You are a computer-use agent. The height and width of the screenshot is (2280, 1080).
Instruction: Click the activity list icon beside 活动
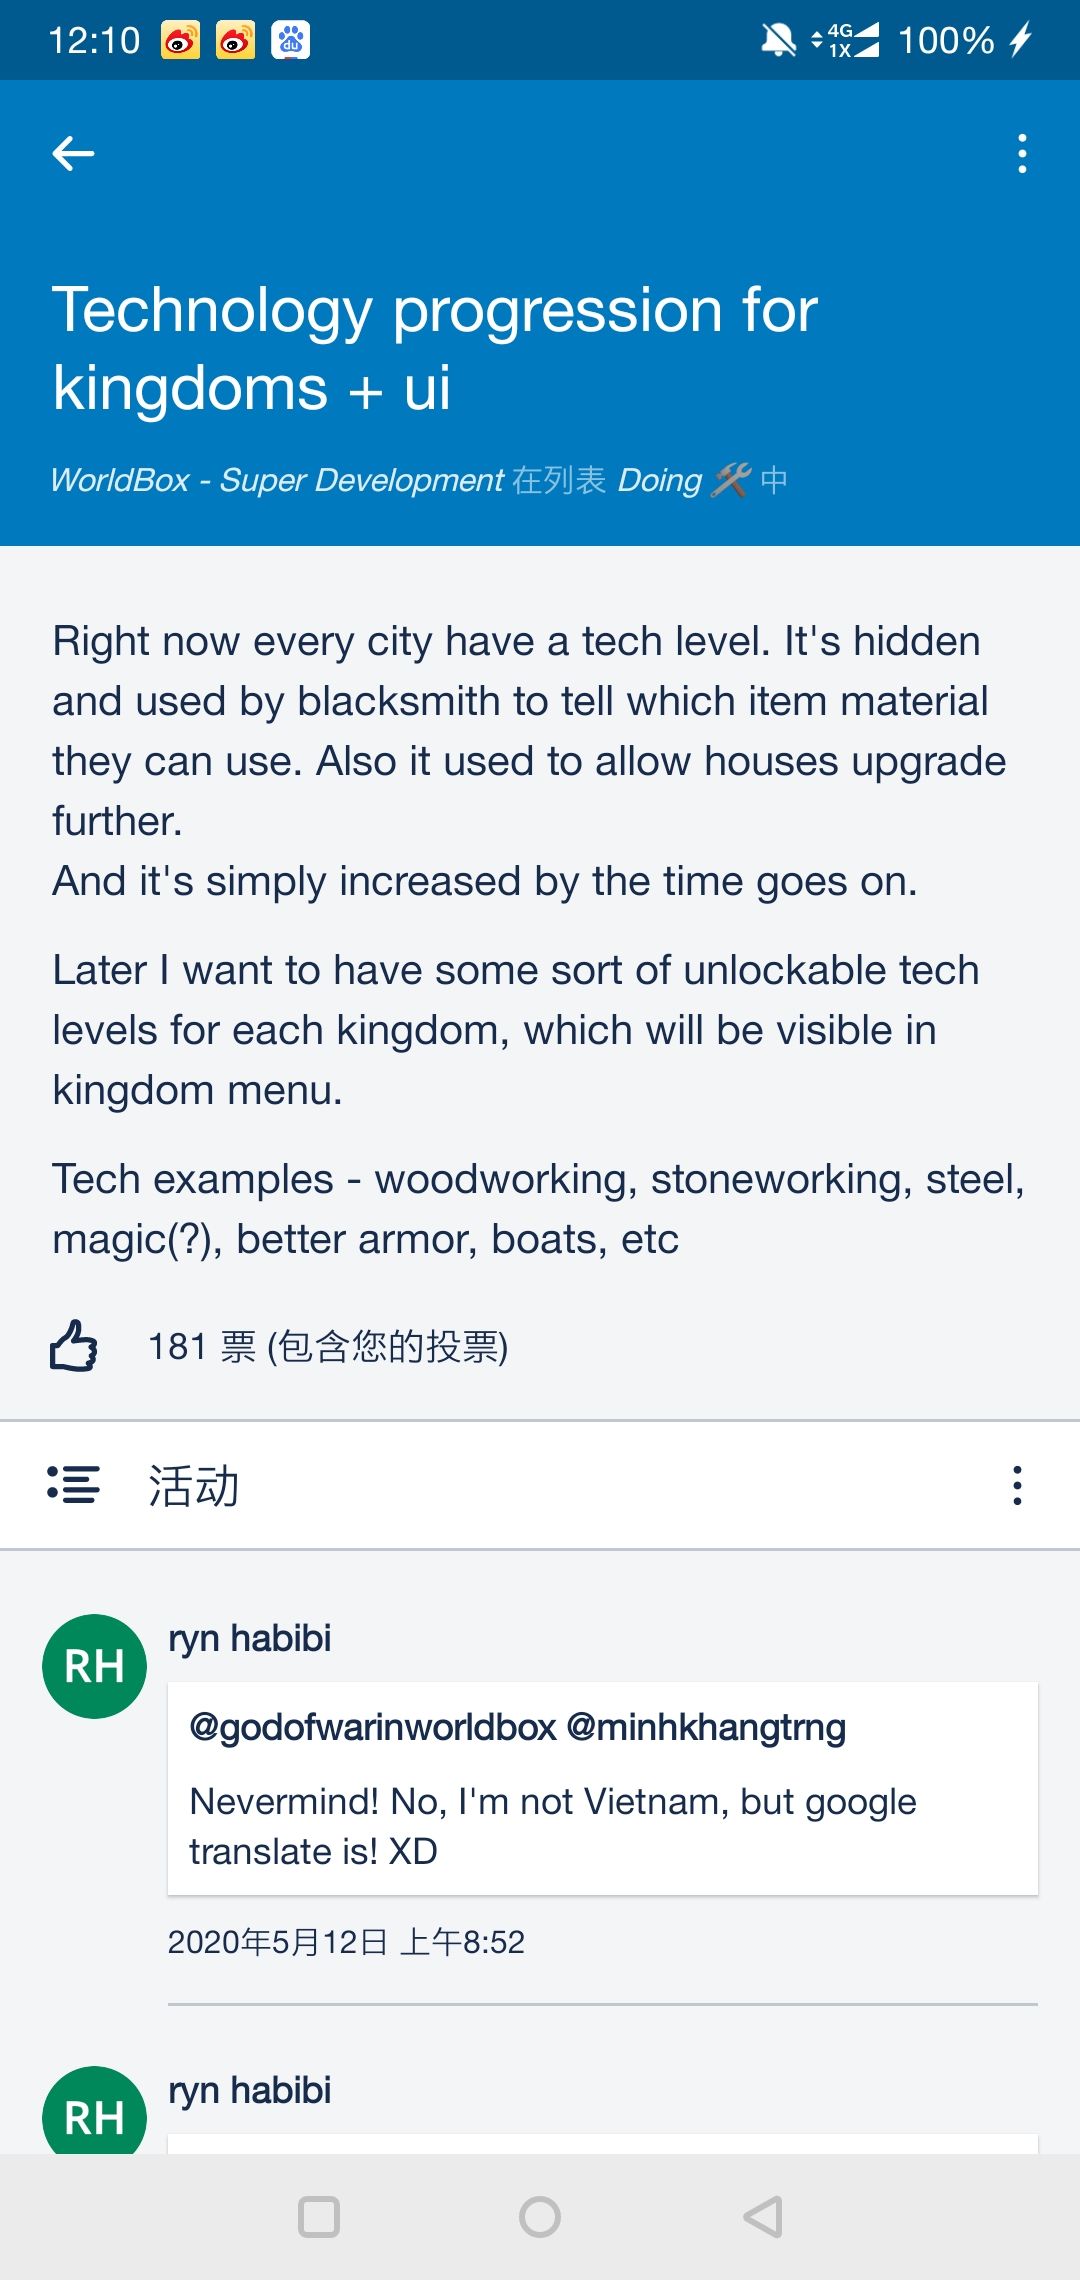(x=72, y=1486)
